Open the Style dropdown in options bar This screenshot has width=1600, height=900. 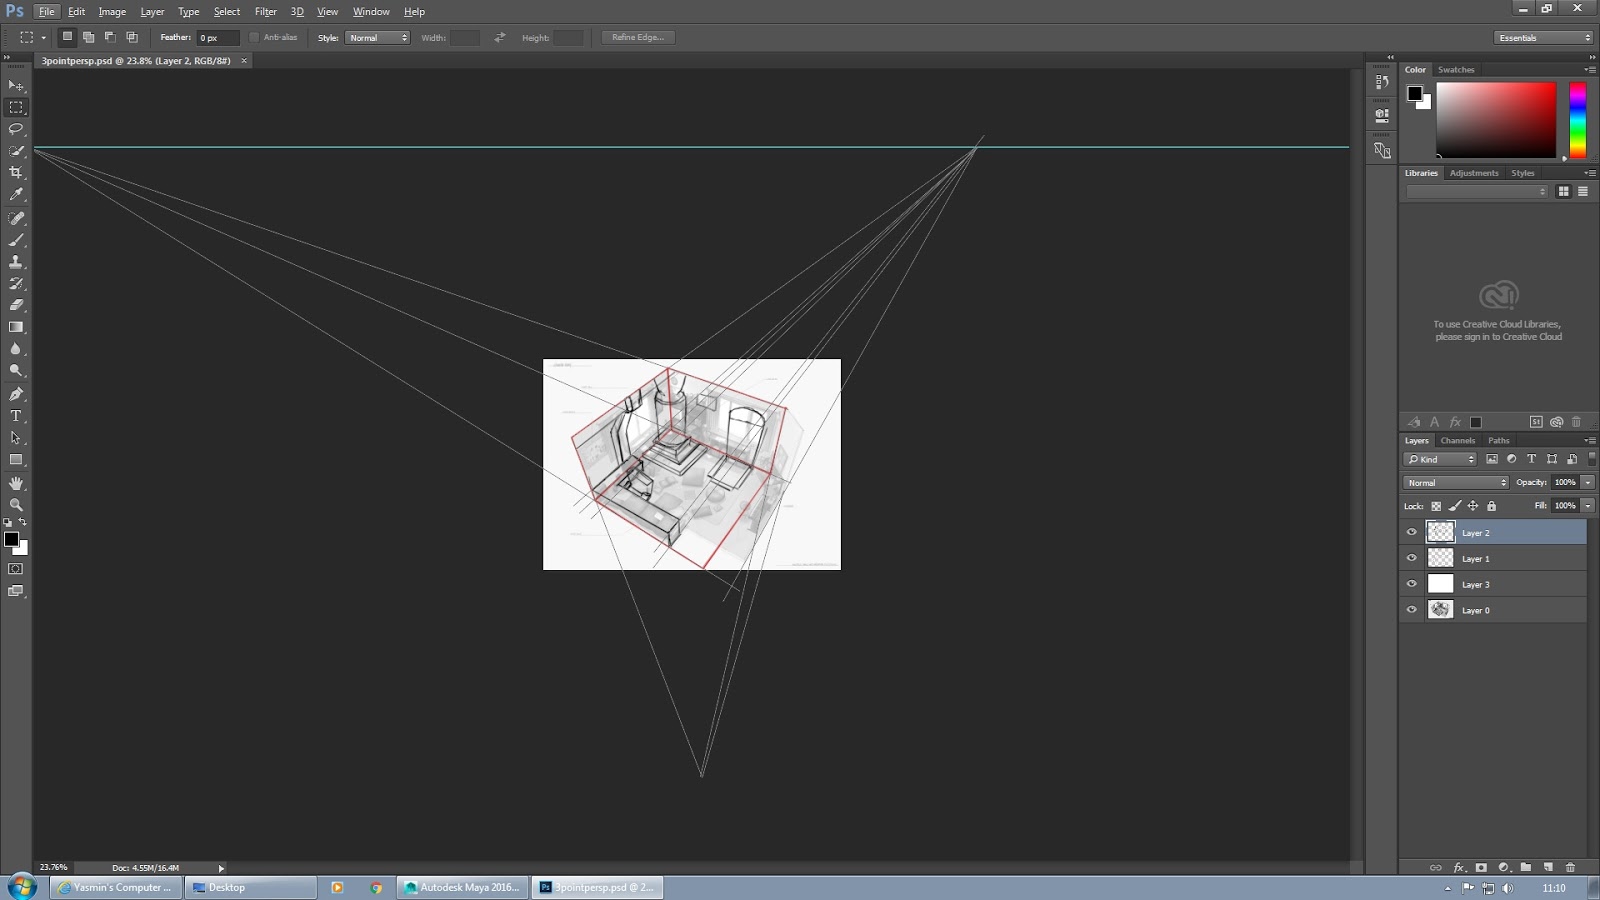378,36
